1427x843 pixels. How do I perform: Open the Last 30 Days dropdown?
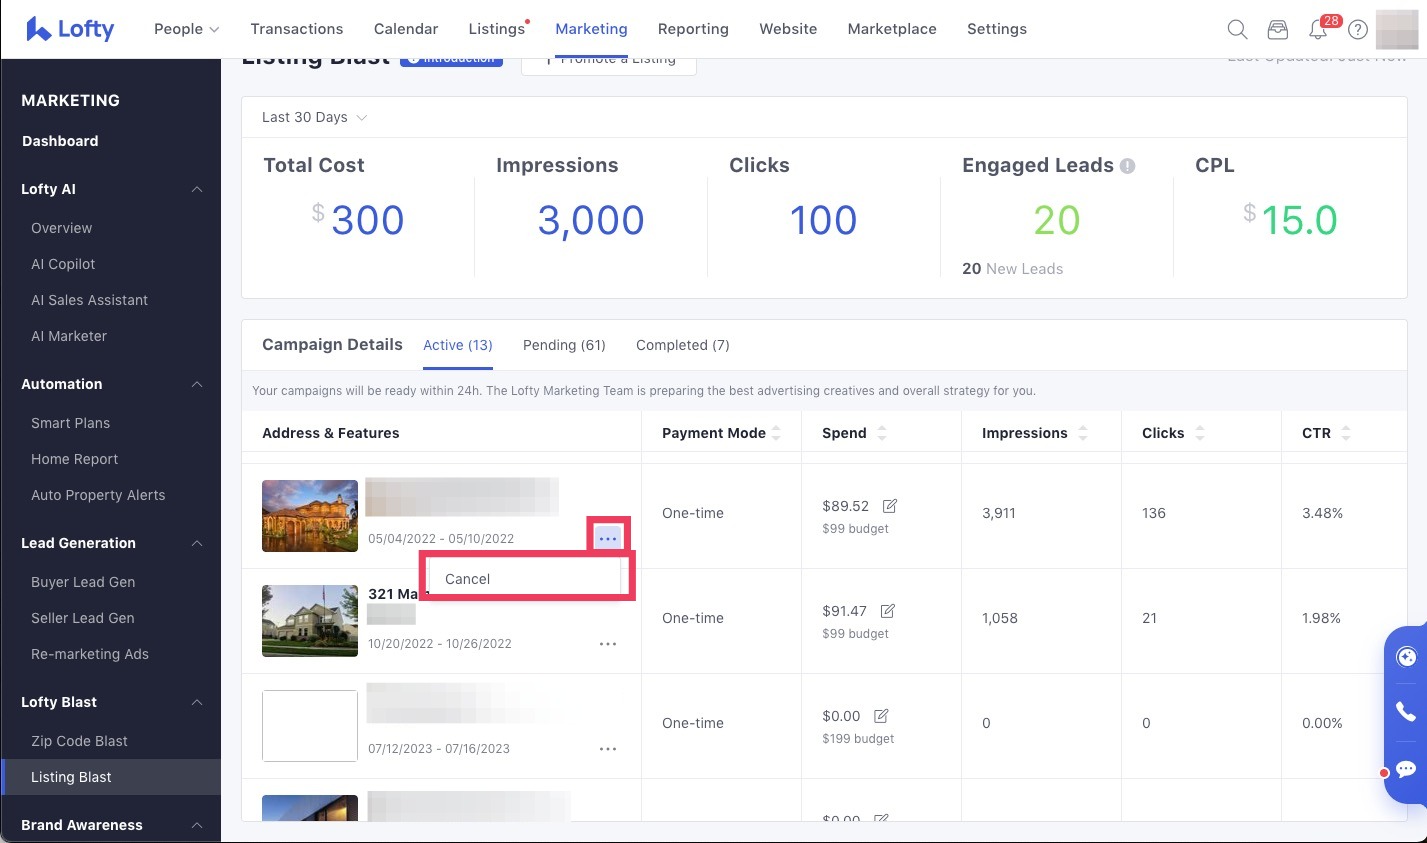[x=313, y=117]
